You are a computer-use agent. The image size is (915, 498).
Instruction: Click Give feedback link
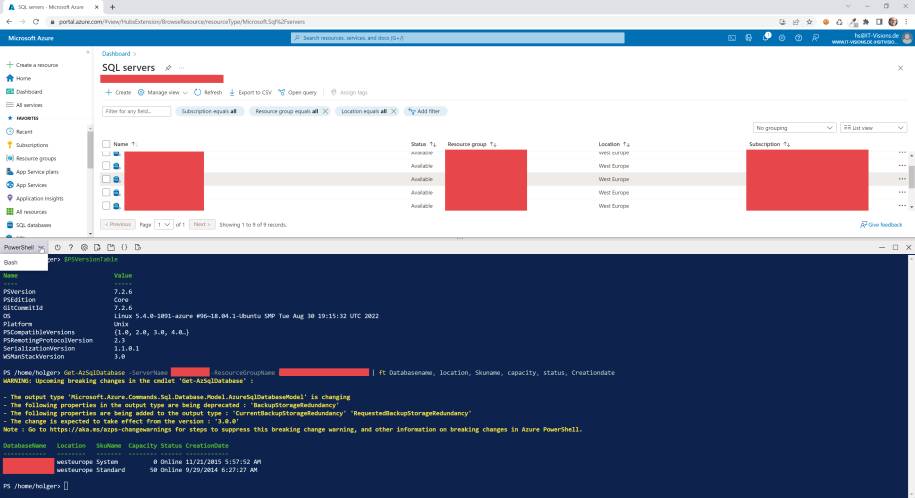[881, 225]
